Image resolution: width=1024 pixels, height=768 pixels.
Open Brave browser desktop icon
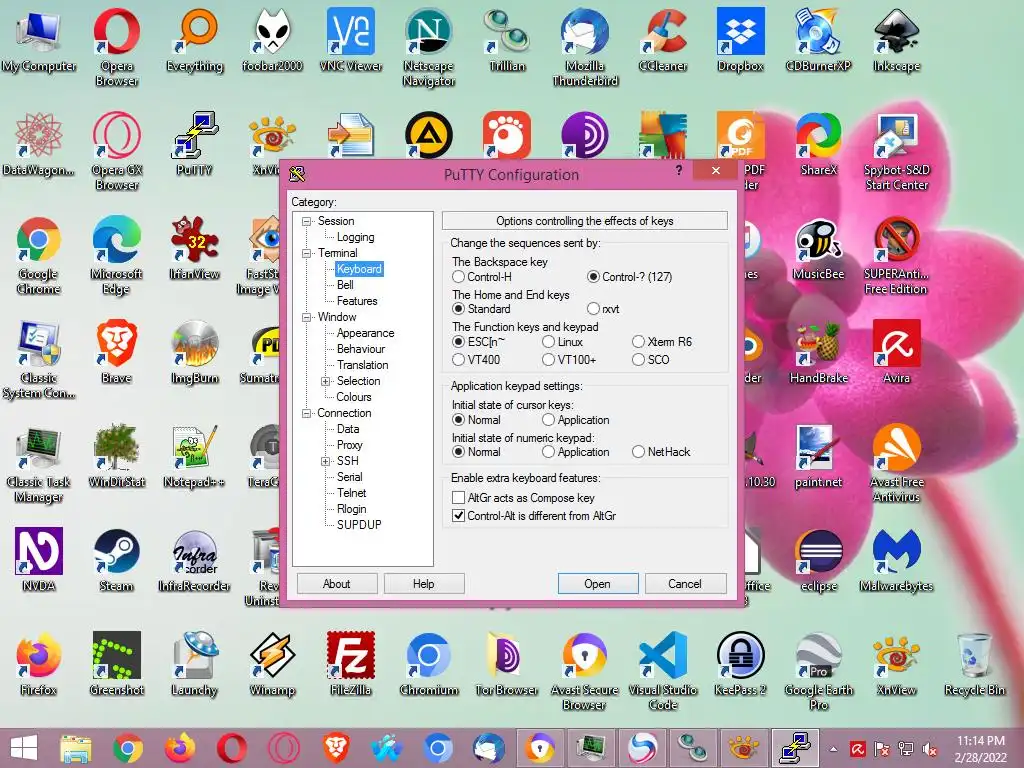[116, 352]
